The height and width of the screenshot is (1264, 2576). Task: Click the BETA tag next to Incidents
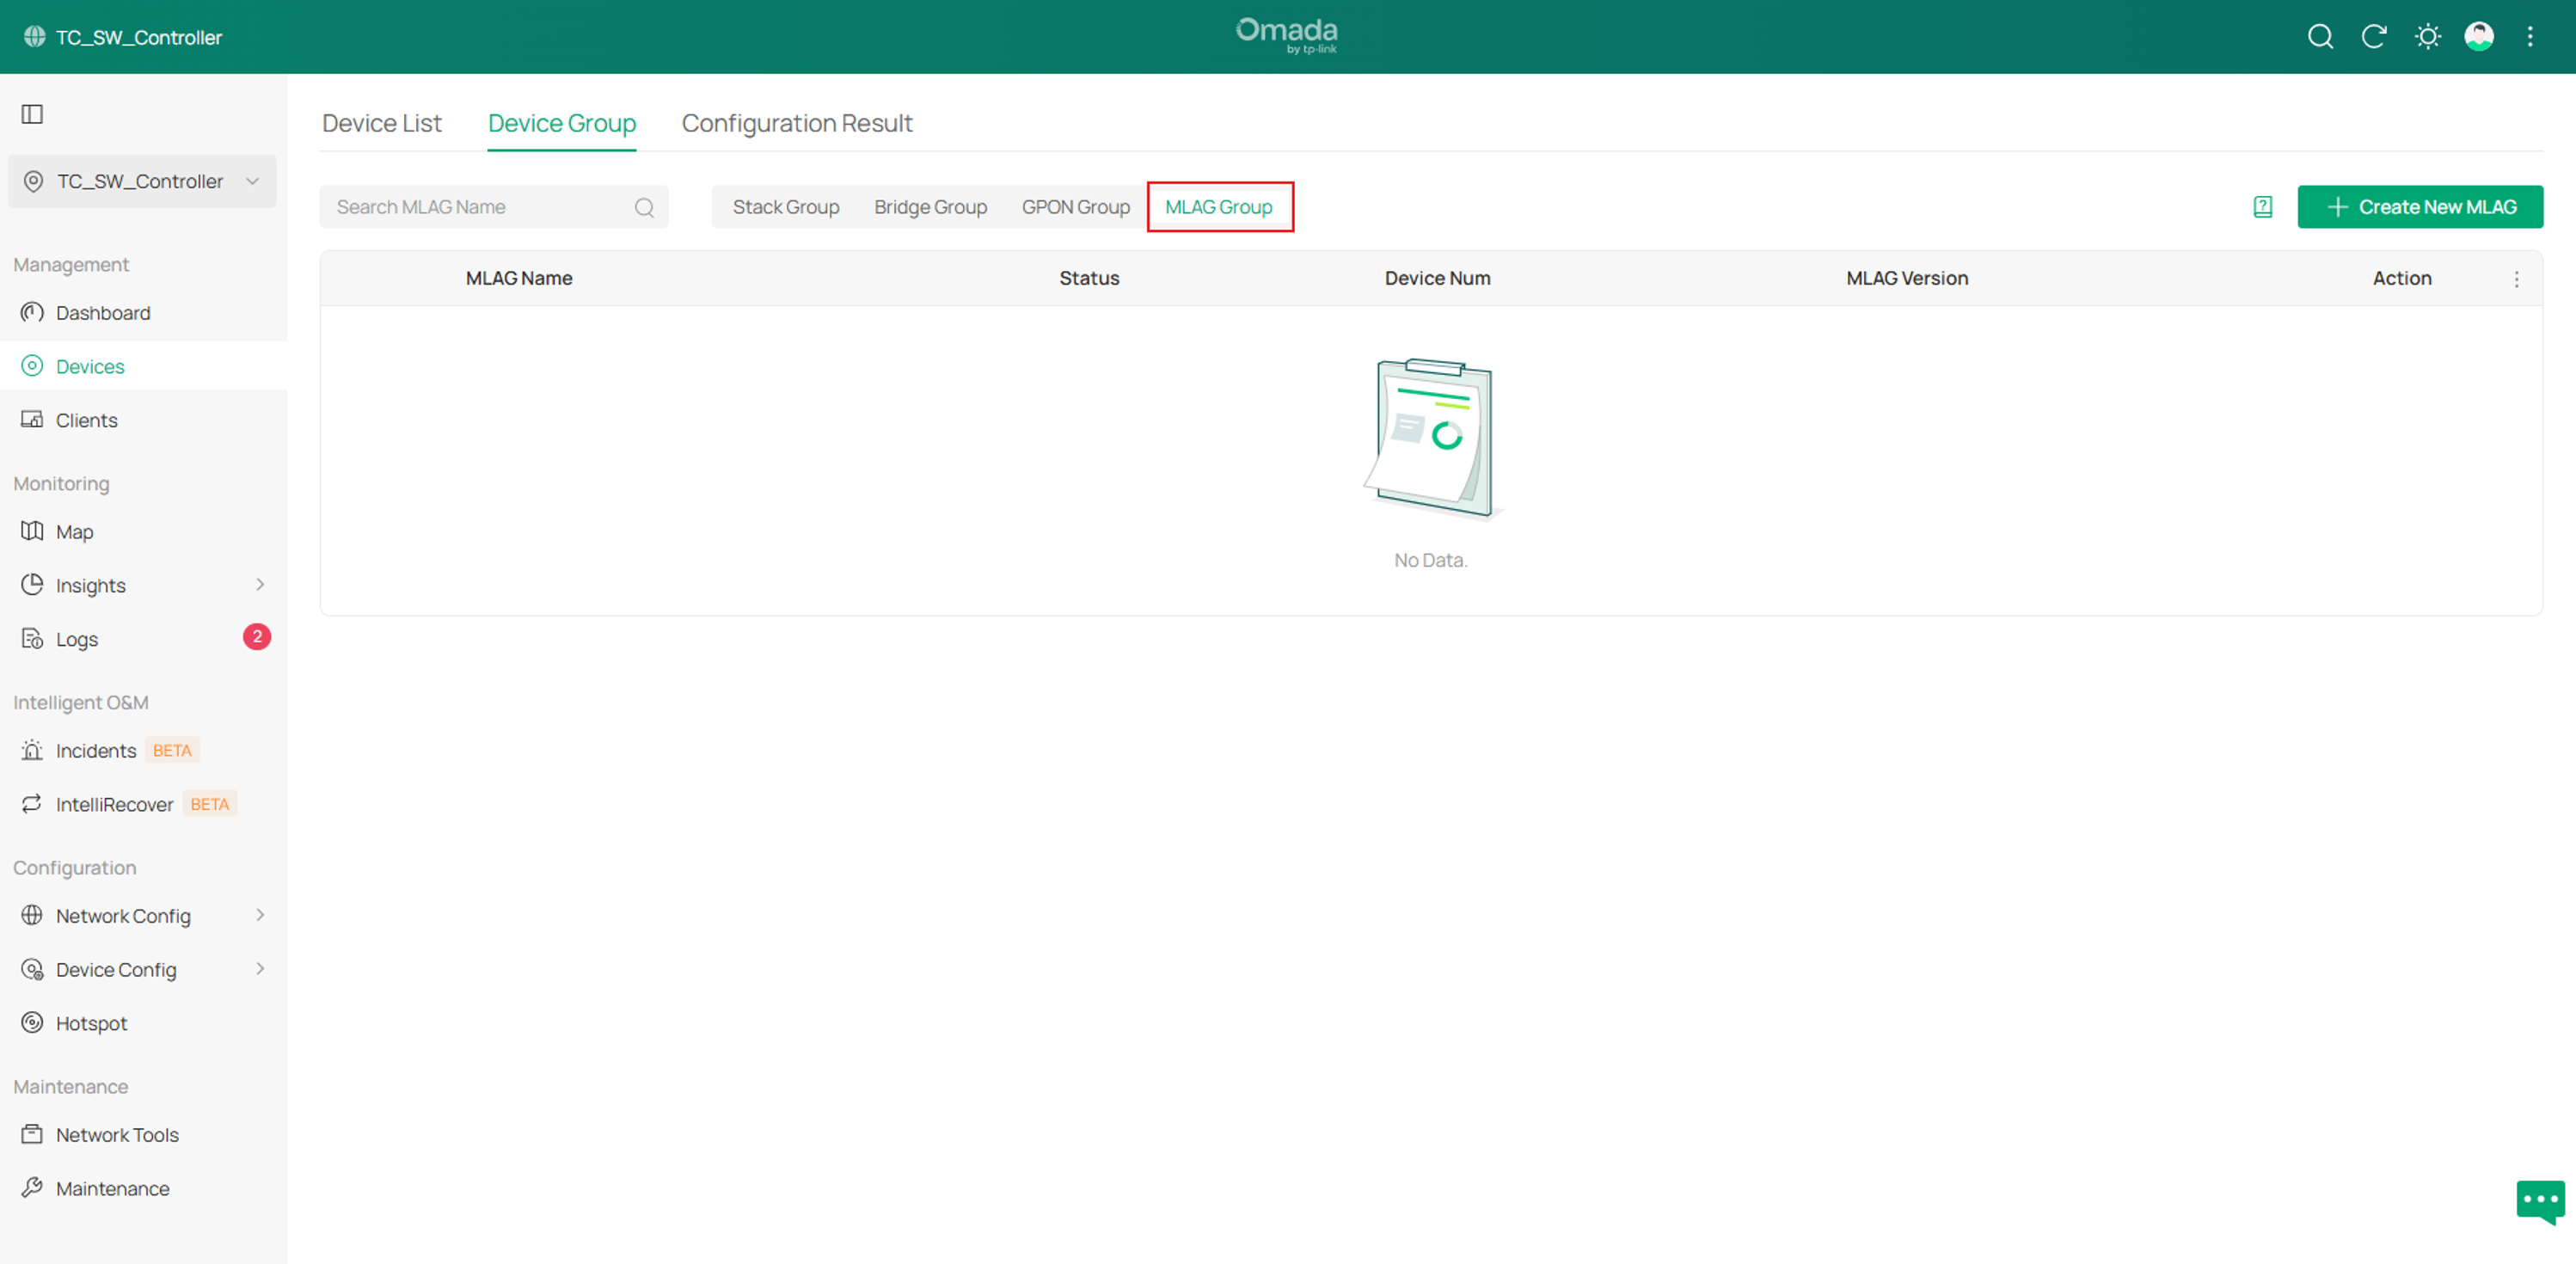point(172,750)
